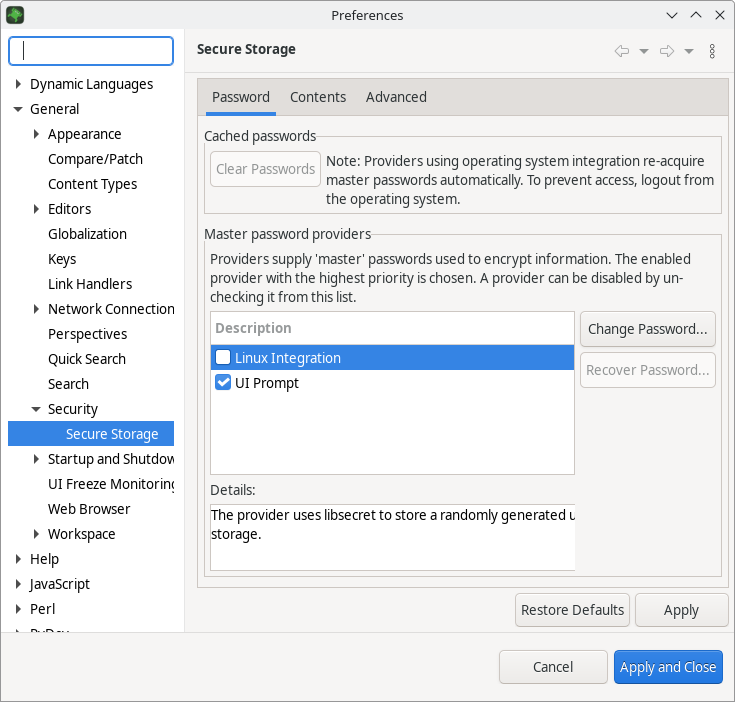Cancel the Preferences dialog
The width and height of the screenshot is (735, 702).
[553, 666]
